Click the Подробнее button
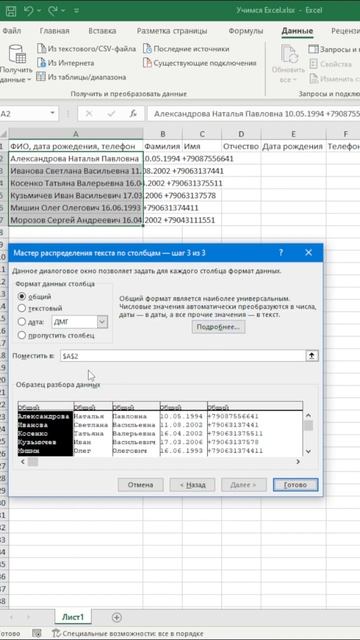The image size is (360, 640). (x=218, y=327)
